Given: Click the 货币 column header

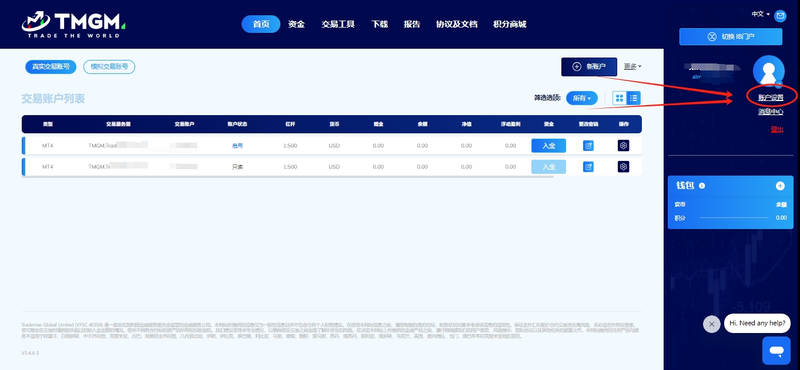Looking at the screenshot, I should tap(334, 125).
